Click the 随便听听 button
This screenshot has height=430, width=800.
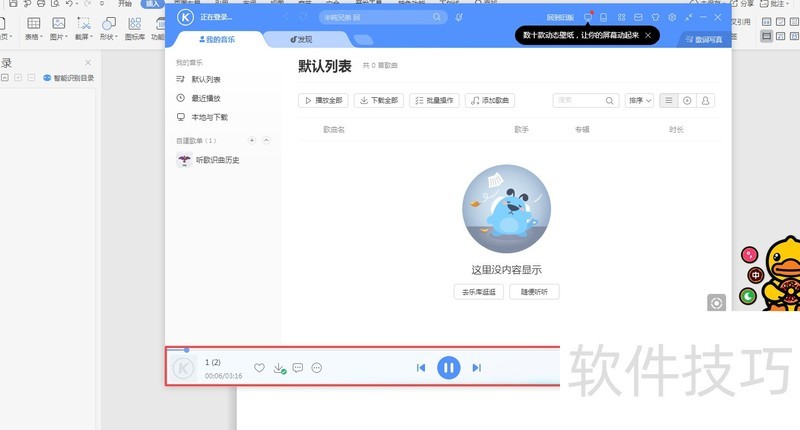tap(534, 292)
